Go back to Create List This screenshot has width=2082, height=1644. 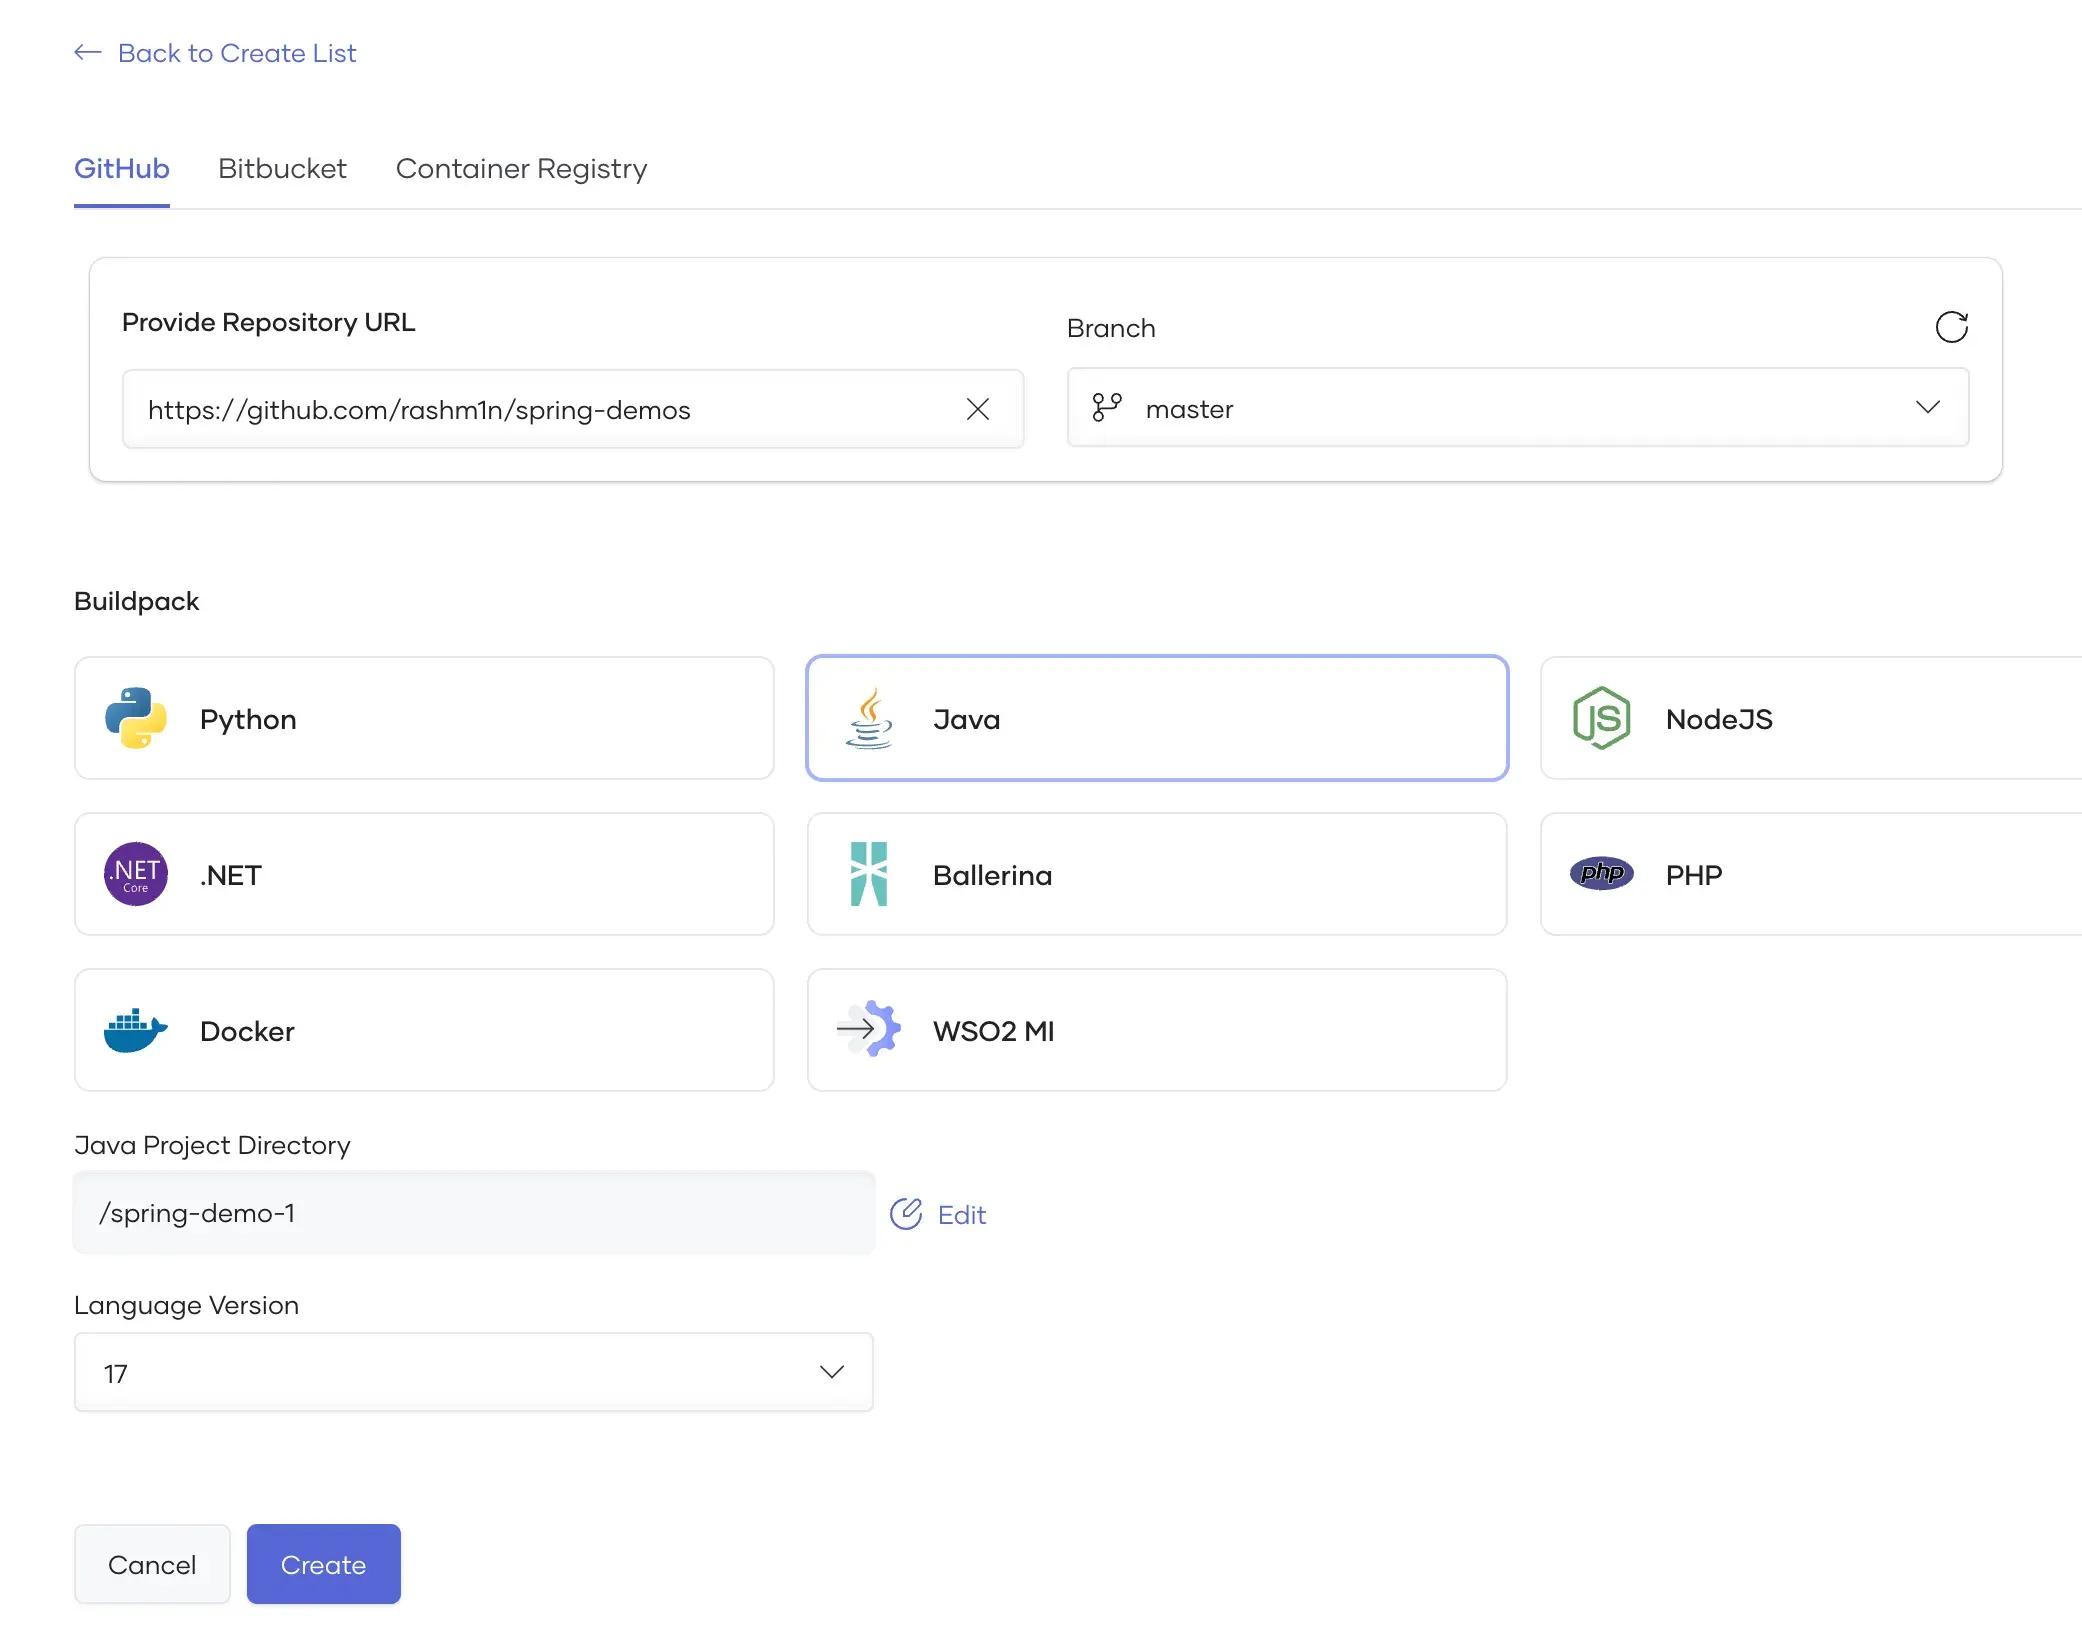coord(236,53)
